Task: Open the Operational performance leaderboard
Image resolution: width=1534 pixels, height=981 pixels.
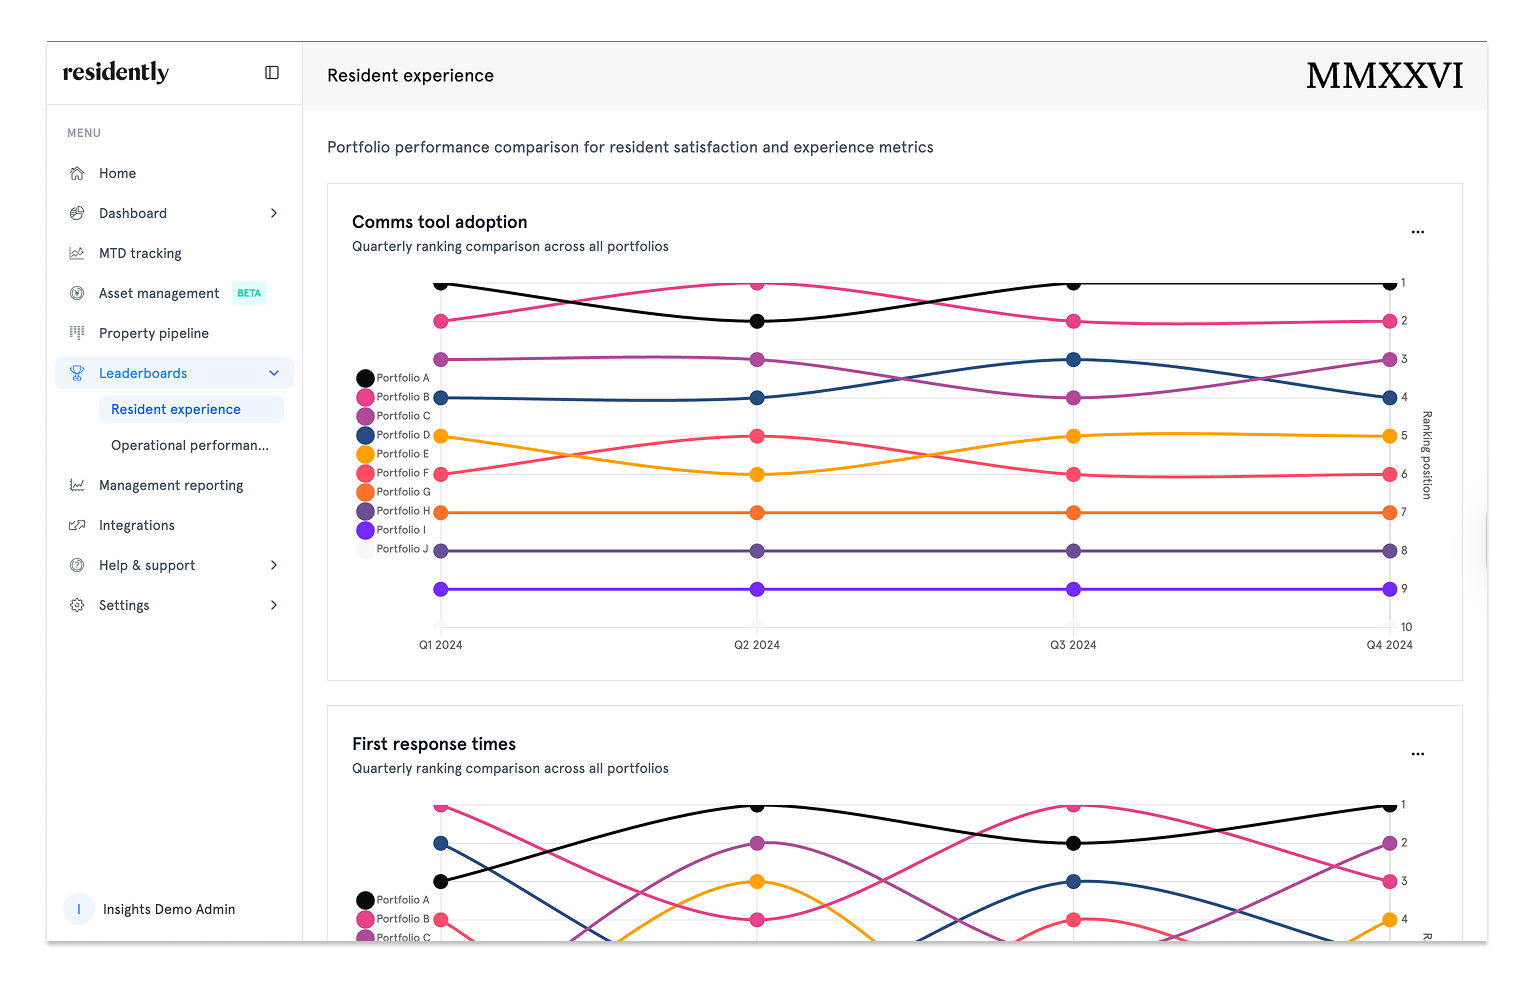Action: (x=191, y=445)
